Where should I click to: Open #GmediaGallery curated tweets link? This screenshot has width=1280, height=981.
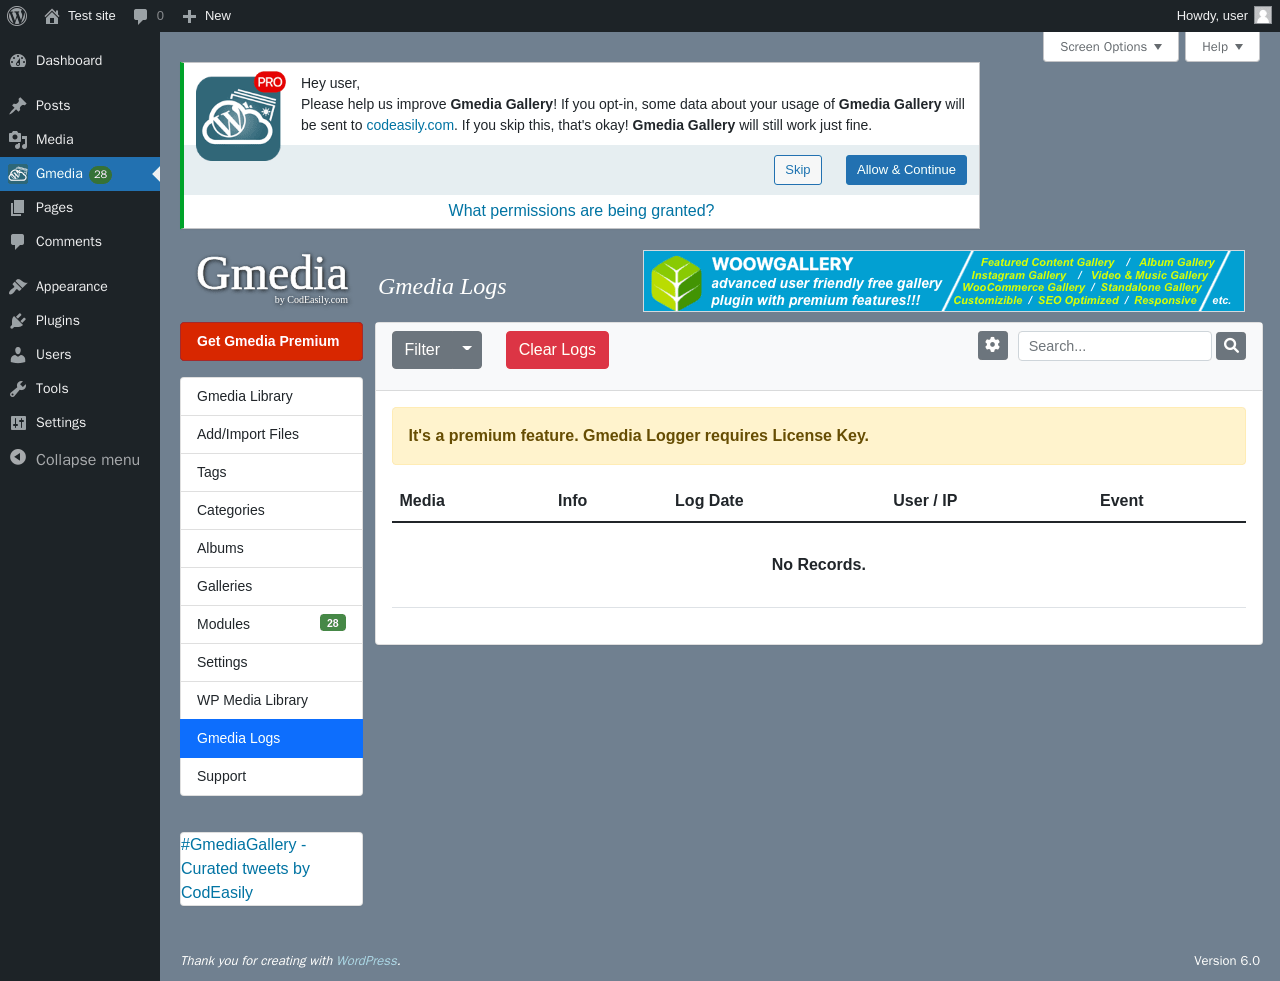point(245,869)
